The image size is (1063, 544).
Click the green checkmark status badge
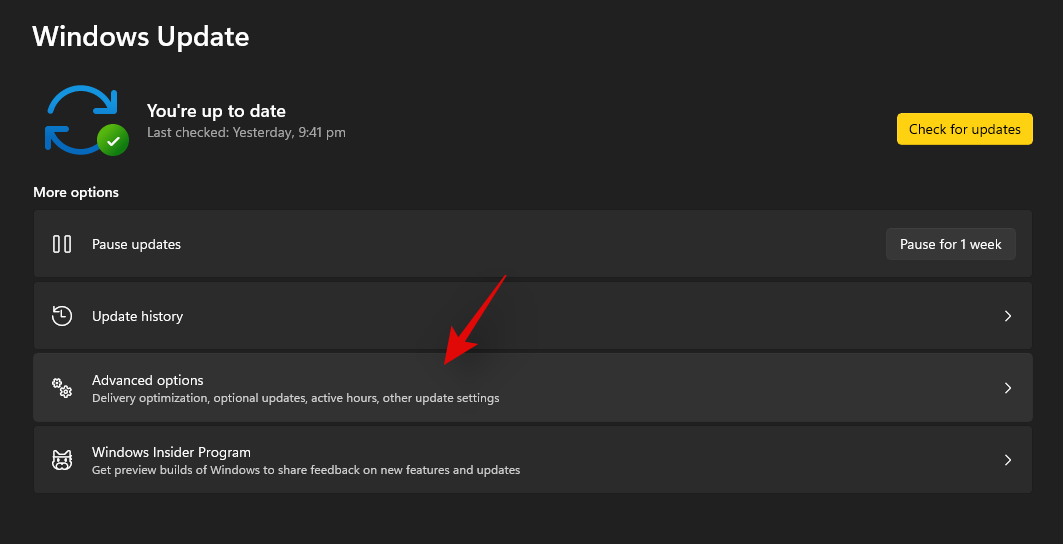pos(113,140)
